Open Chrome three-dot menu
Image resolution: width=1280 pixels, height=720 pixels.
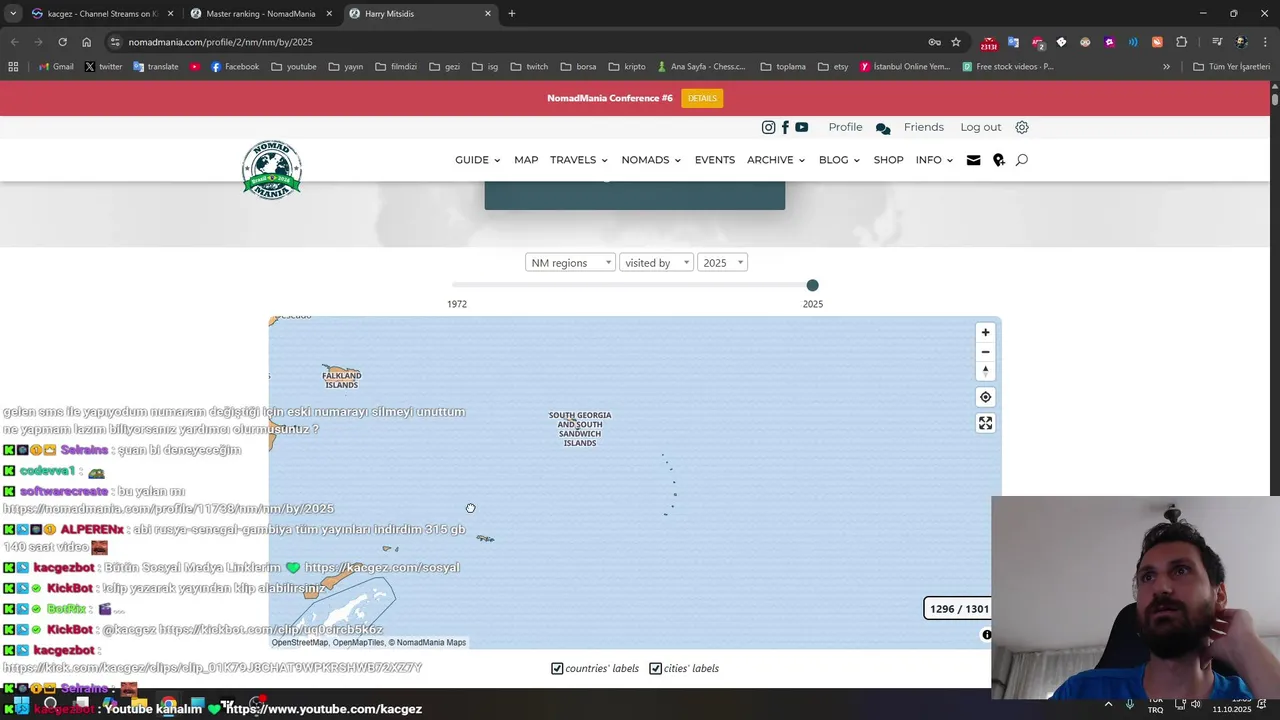click(1264, 42)
